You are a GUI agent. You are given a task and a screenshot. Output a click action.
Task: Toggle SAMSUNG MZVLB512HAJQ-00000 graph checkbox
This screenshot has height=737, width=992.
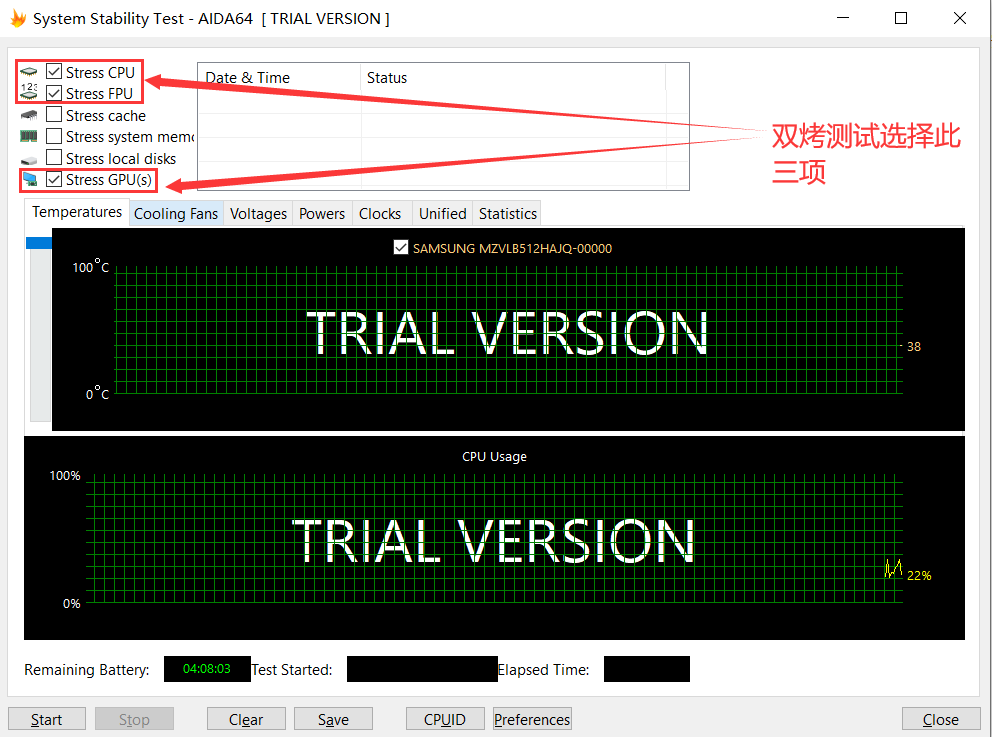(x=400, y=247)
